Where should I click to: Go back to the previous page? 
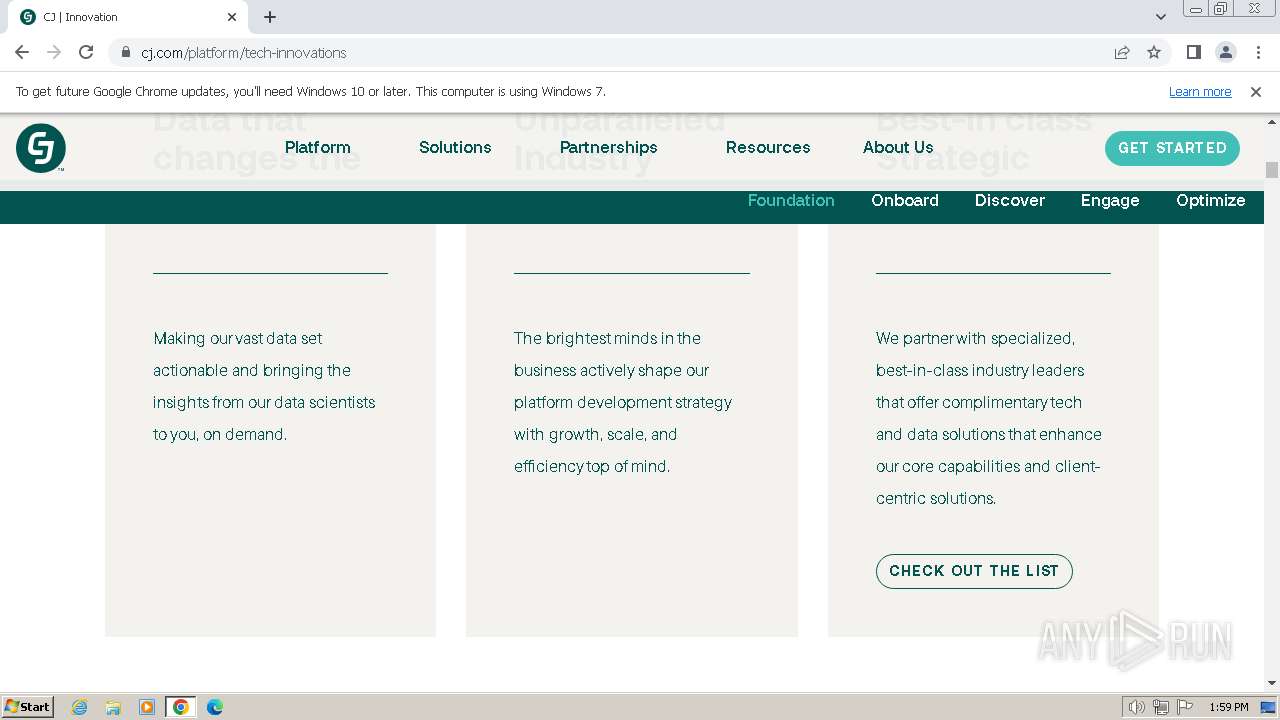[22, 52]
